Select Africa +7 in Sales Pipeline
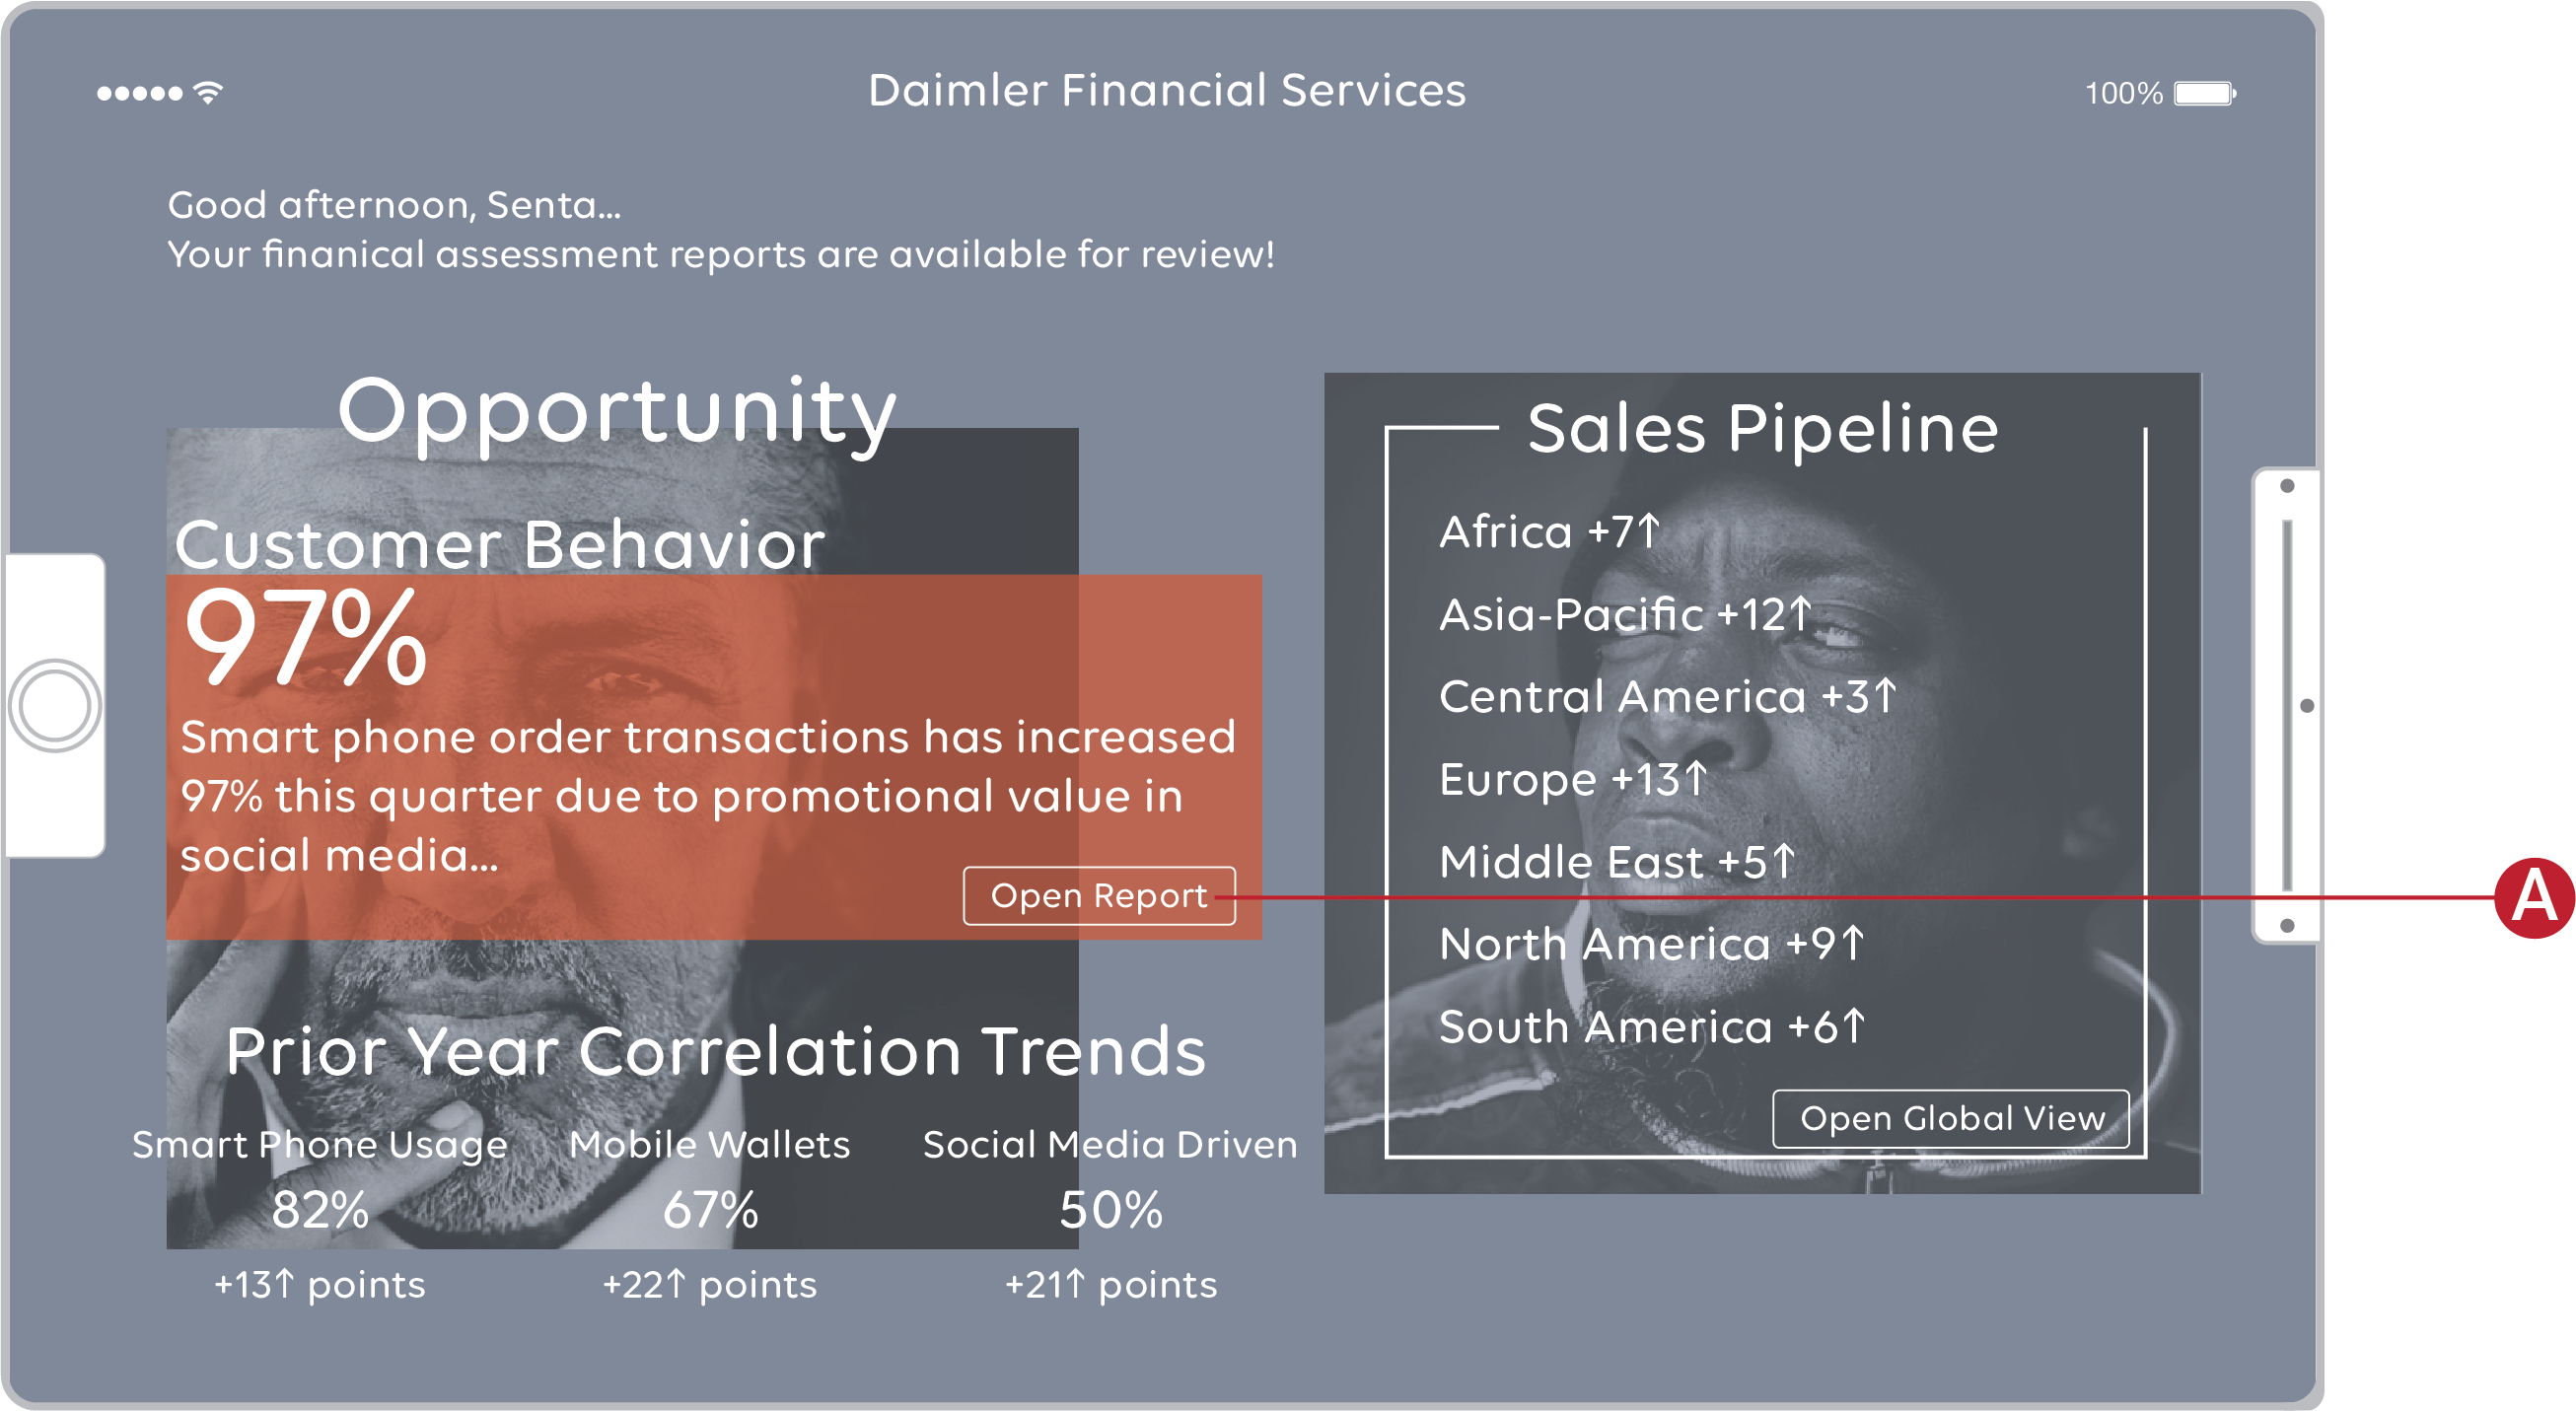 point(1549,532)
